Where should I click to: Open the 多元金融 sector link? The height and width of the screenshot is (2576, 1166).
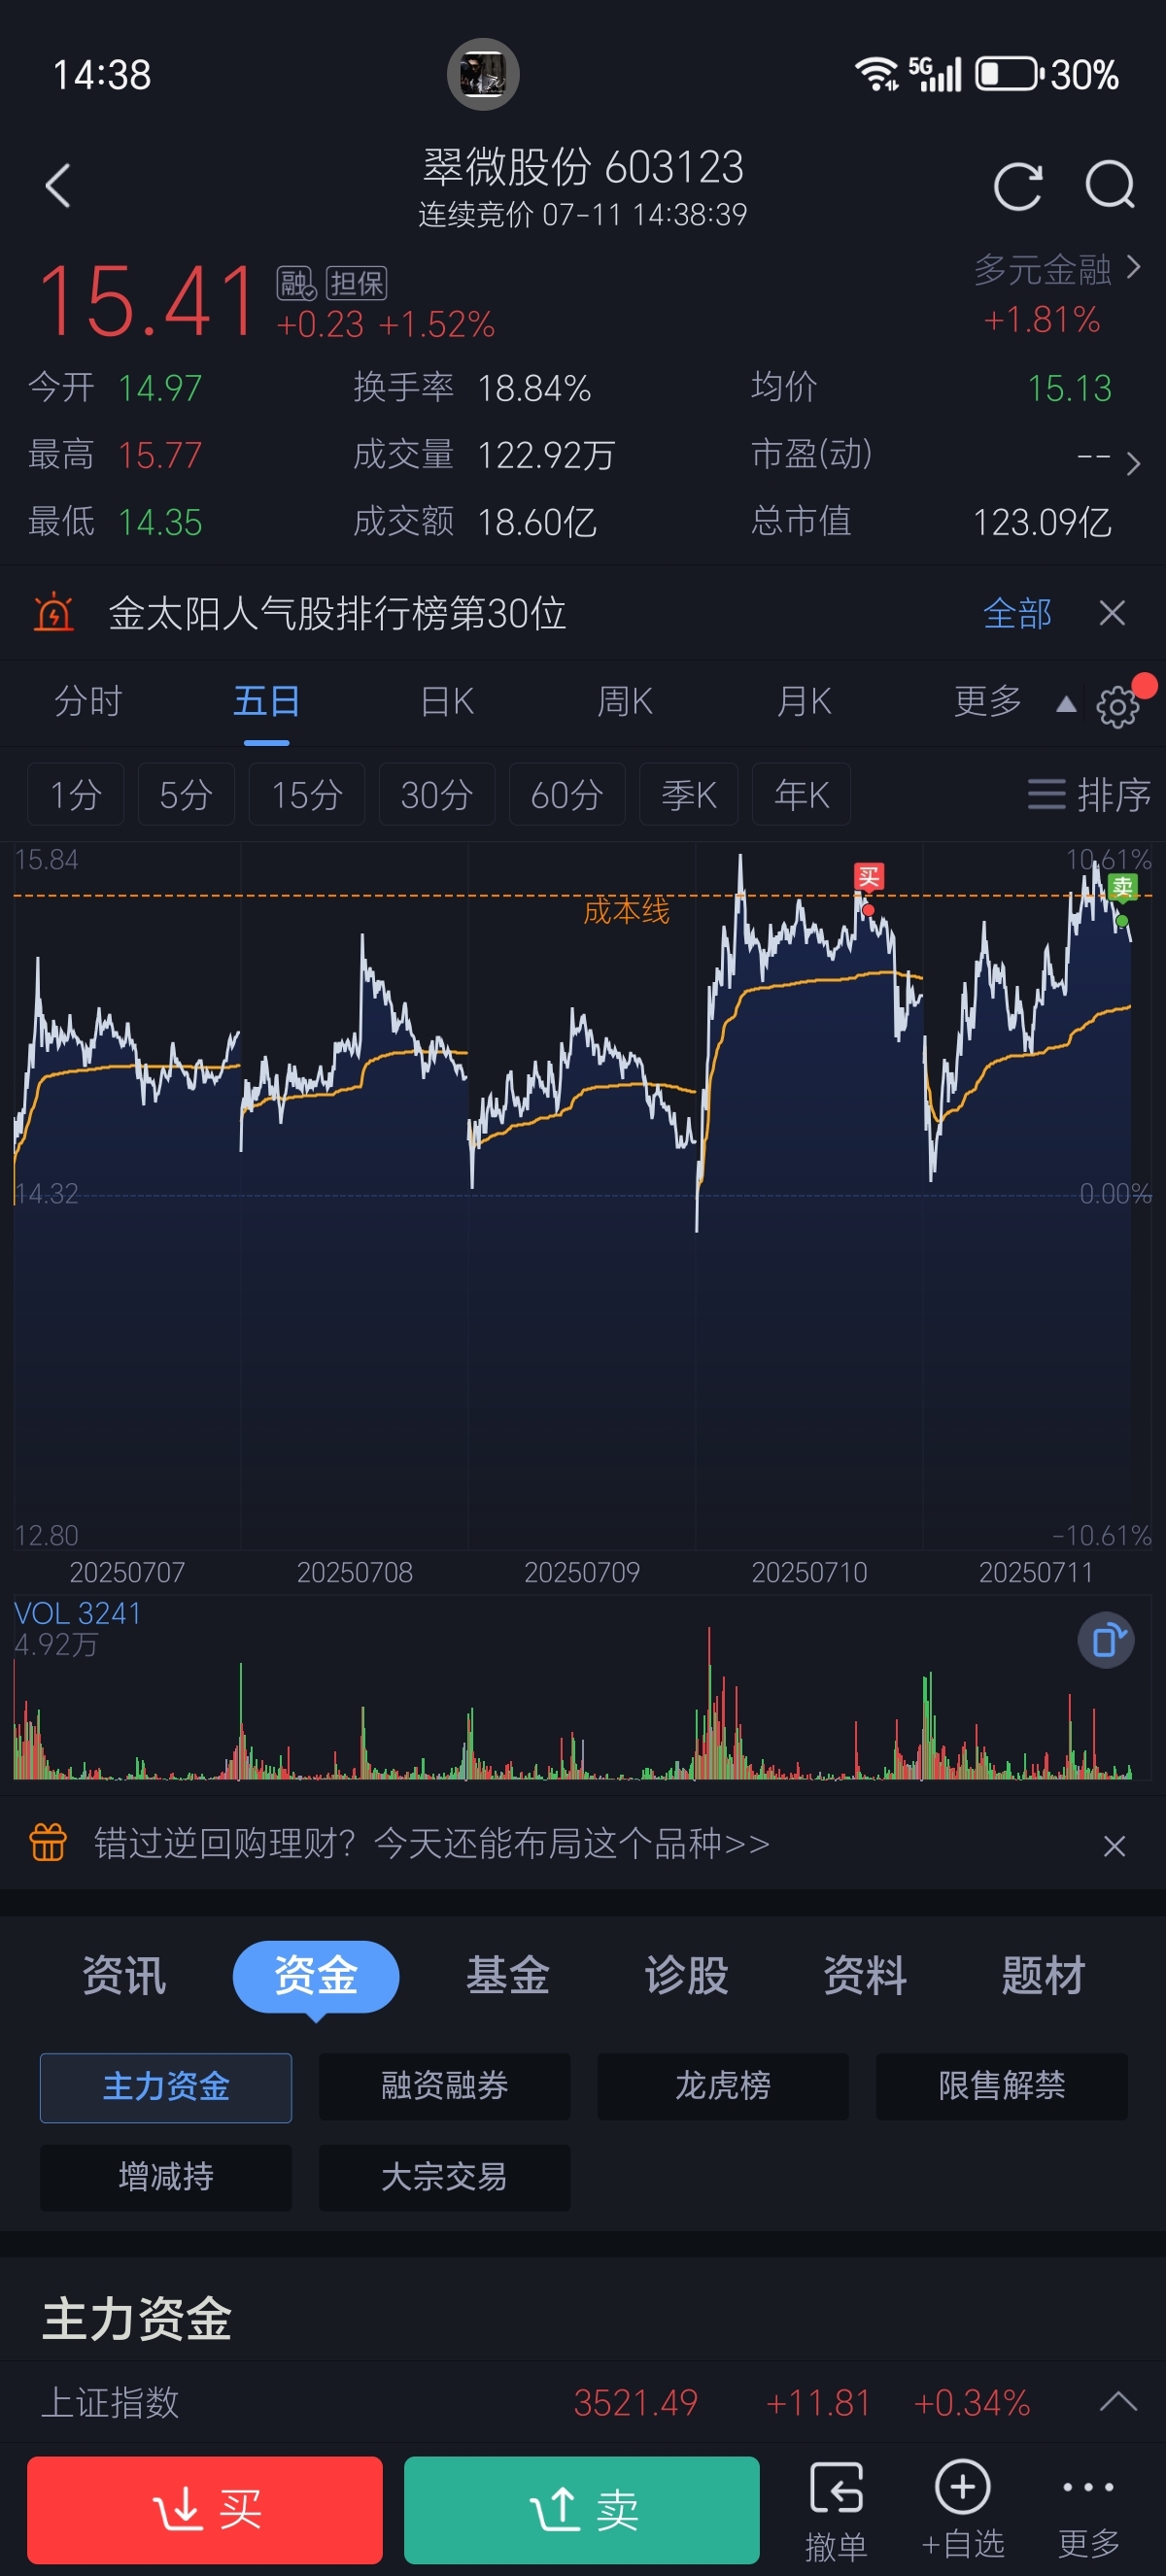[x=1056, y=268]
